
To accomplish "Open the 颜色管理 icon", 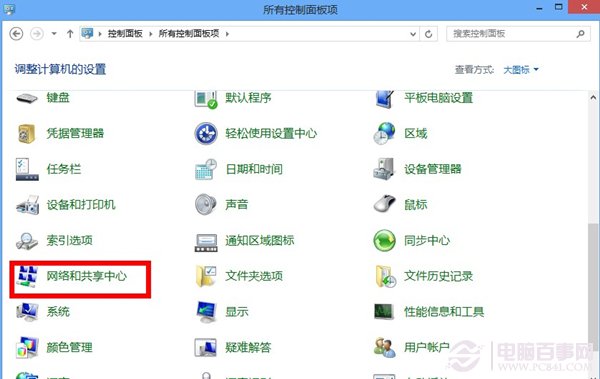I will 27,347.
